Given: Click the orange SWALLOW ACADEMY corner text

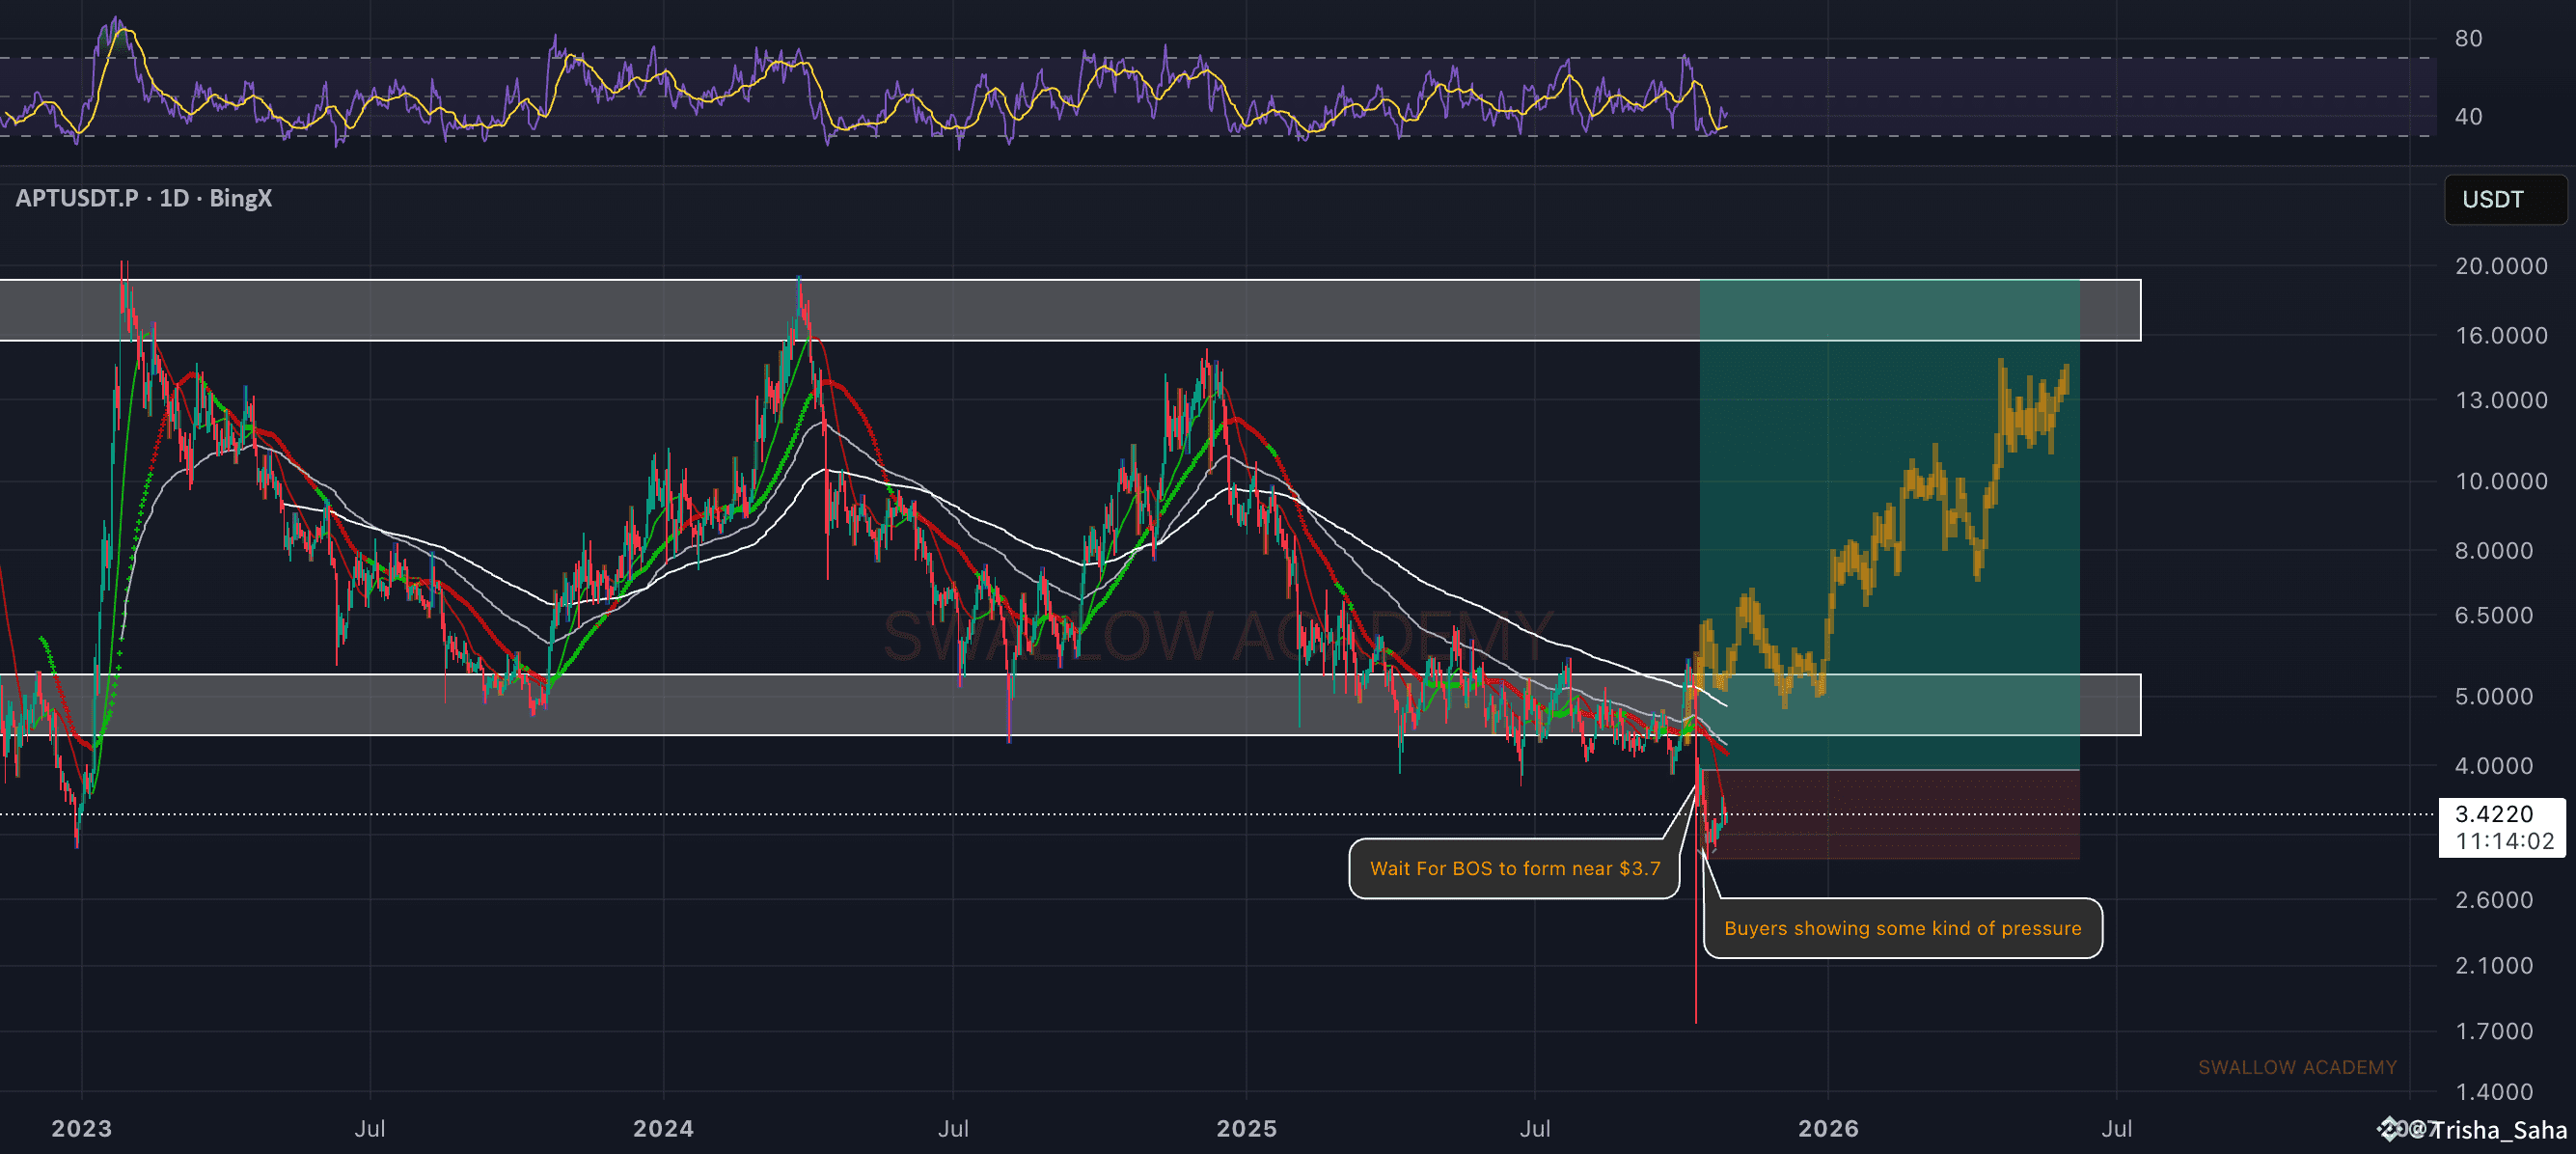Looking at the screenshot, I should 2296,1067.
